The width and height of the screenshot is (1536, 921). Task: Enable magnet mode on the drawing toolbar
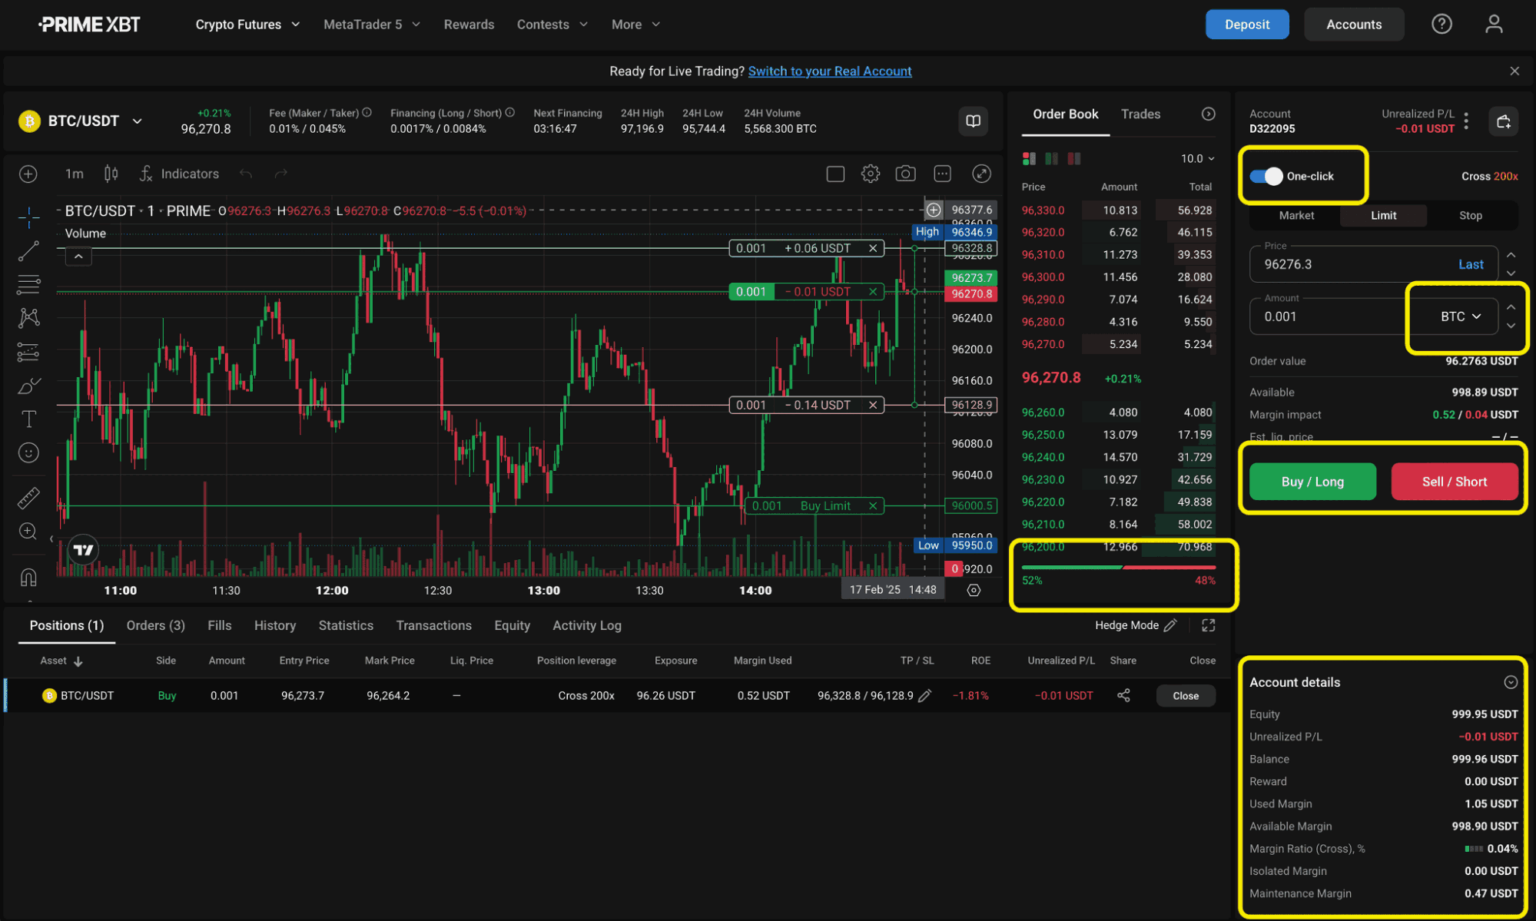(x=28, y=577)
